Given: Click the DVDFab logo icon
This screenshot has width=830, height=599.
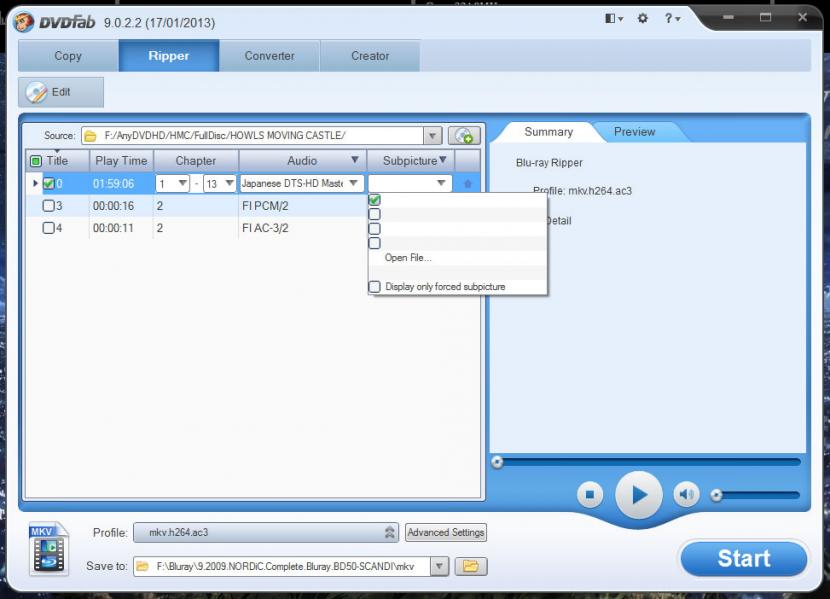Looking at the screenshot, I should [x=23, y=22].
